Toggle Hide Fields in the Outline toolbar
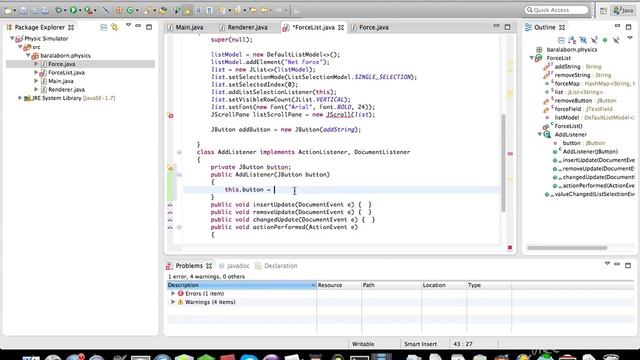 tap(583, 40)
